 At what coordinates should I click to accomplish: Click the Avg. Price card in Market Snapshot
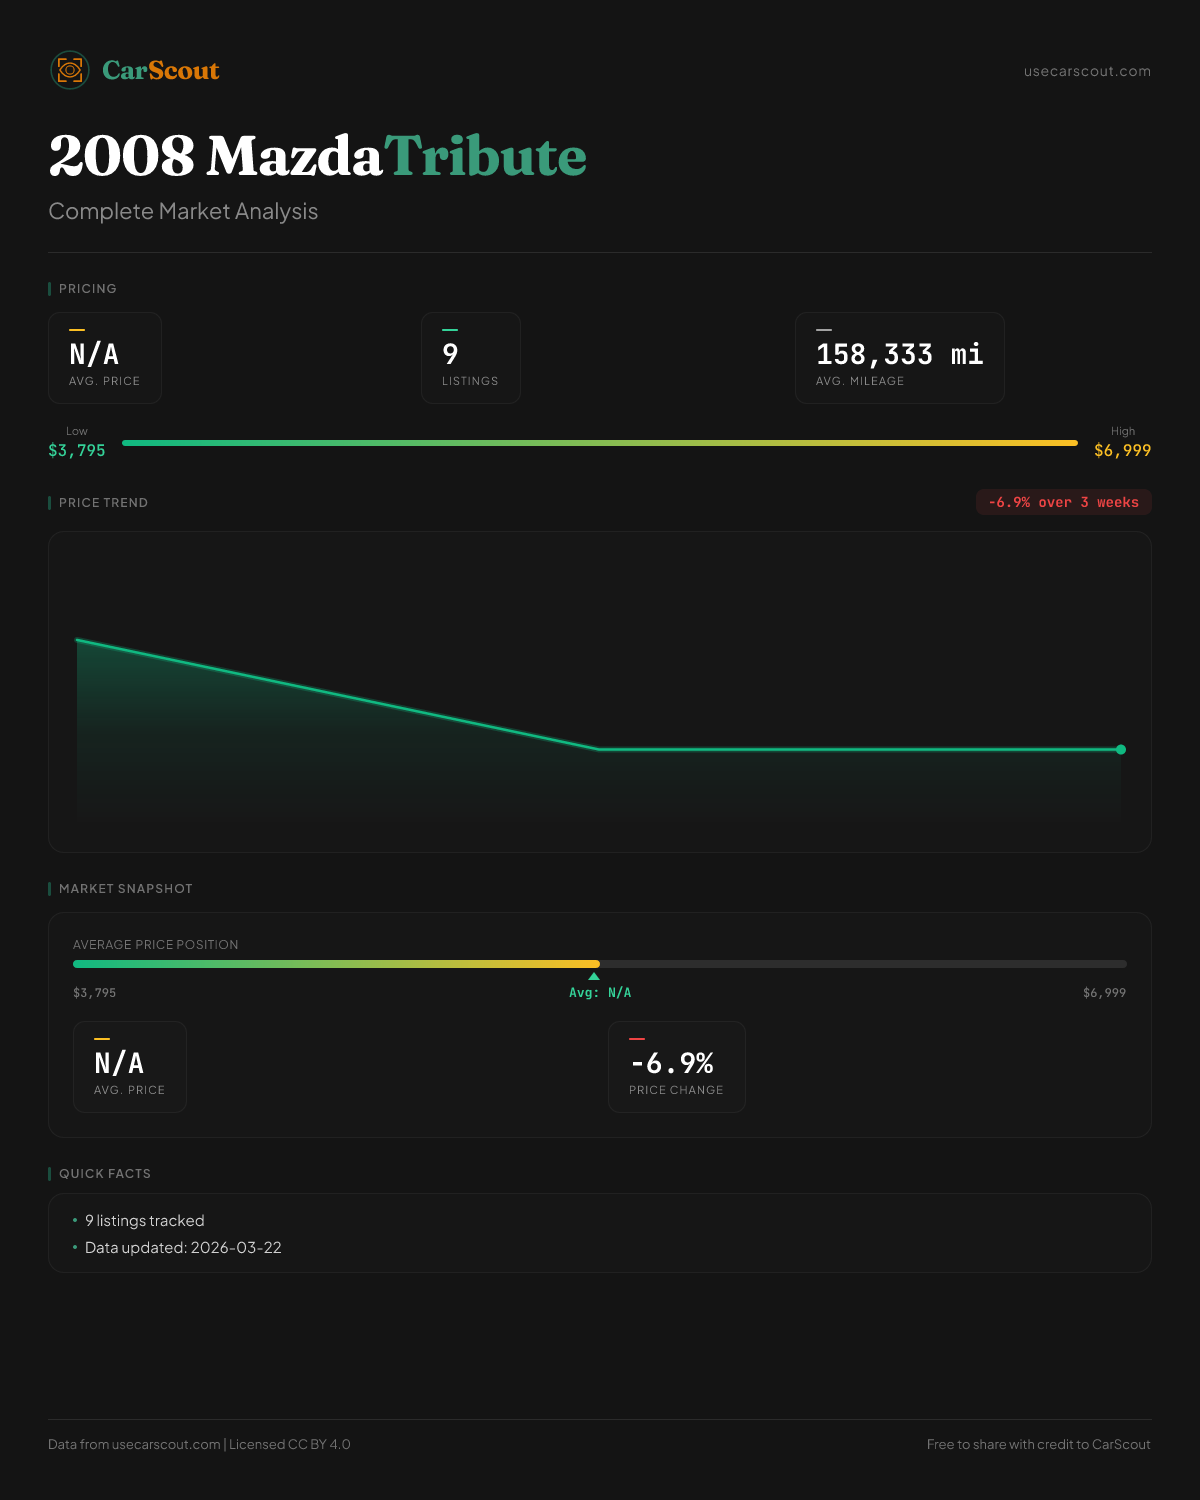[x=130, y=1067]
